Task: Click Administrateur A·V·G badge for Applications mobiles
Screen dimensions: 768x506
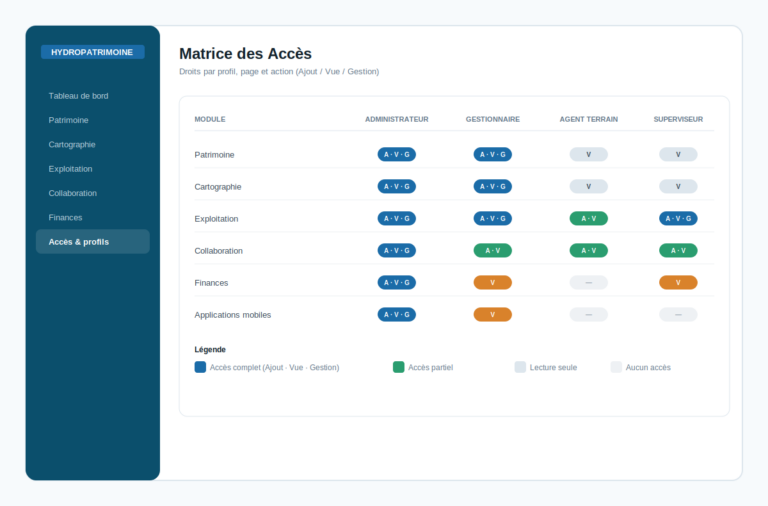Action: pos(397,314)
